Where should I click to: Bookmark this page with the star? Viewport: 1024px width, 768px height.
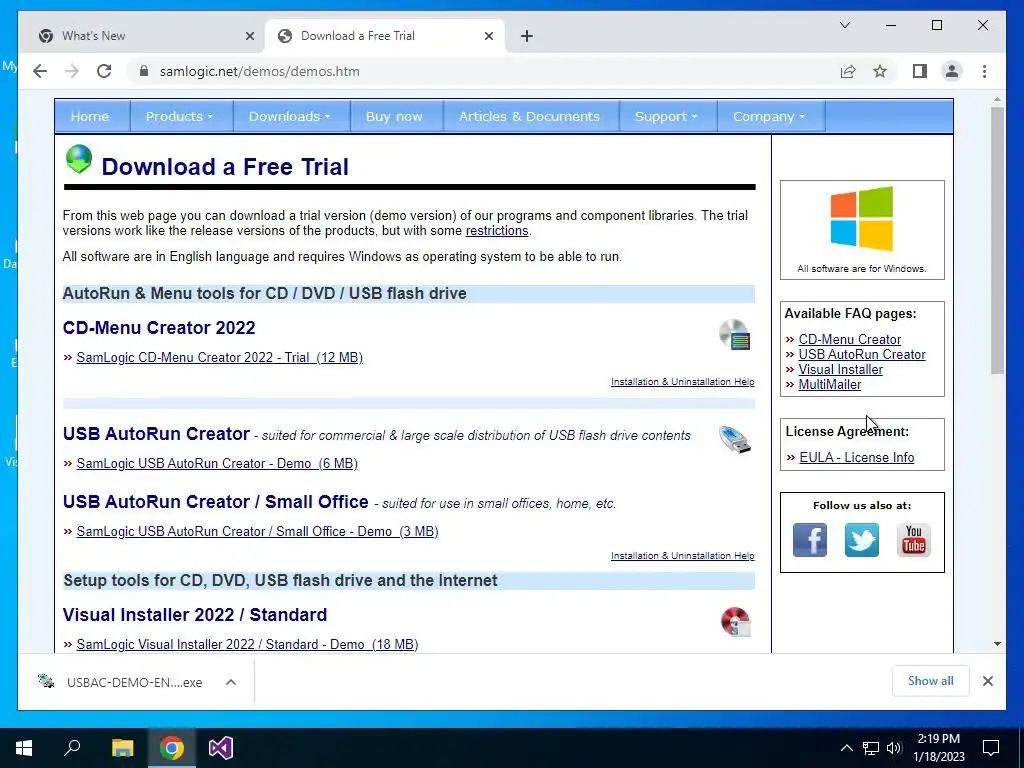click(880, 71)
